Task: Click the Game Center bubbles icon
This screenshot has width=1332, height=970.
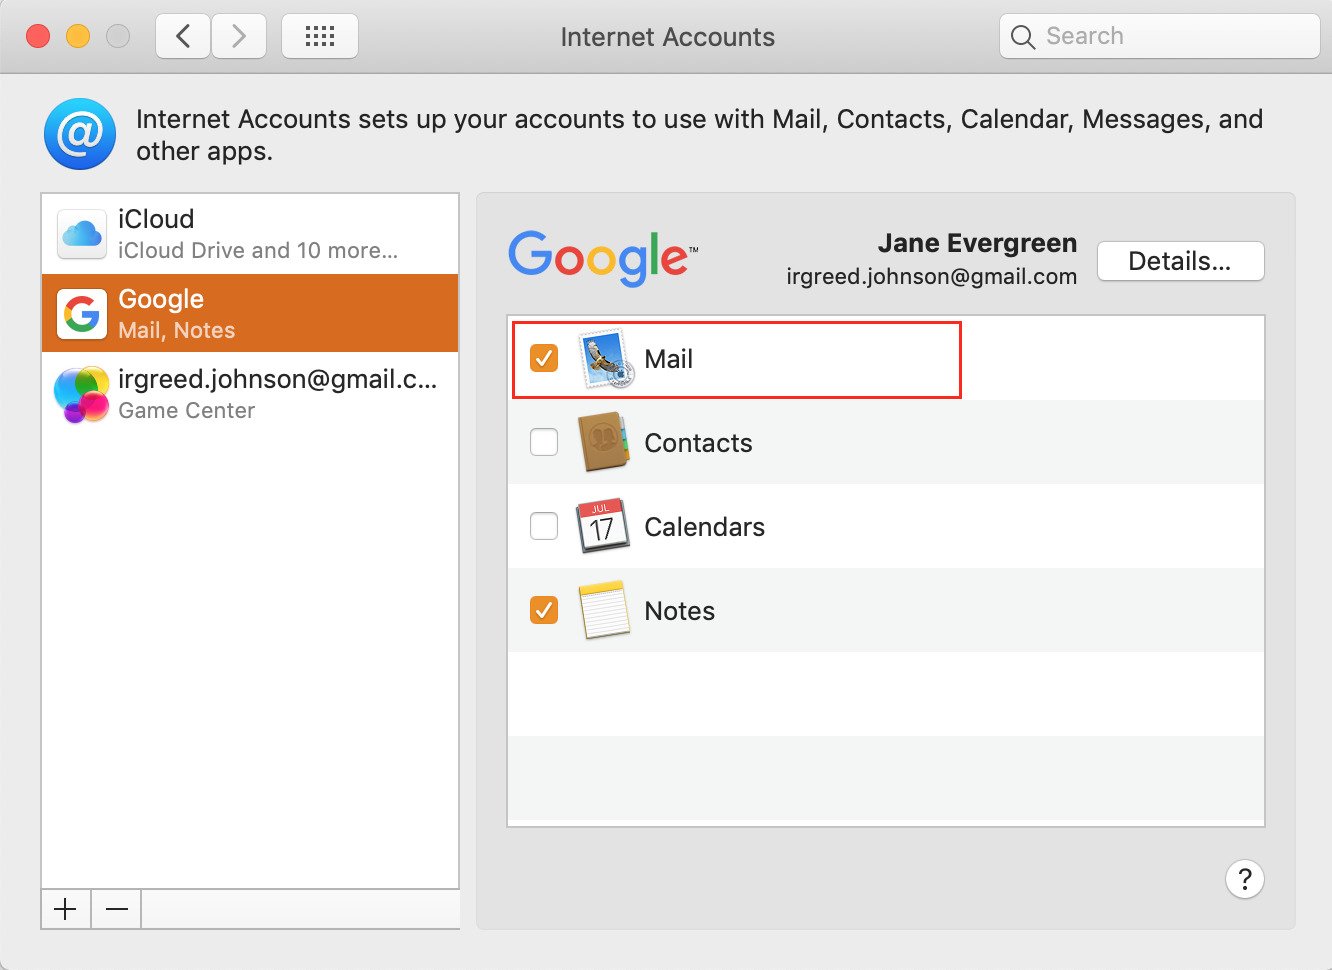Action: pyautogui.click(x=82, y=394)
